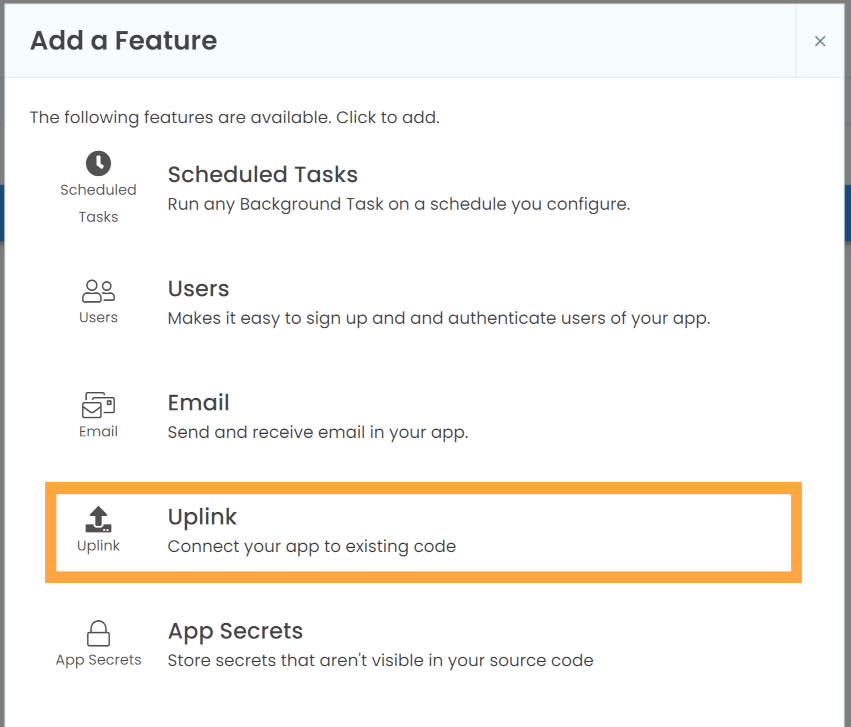Screen dimensions: 851x727
Task: Click the App Secrets heading text
Action: tap(235, 631)
